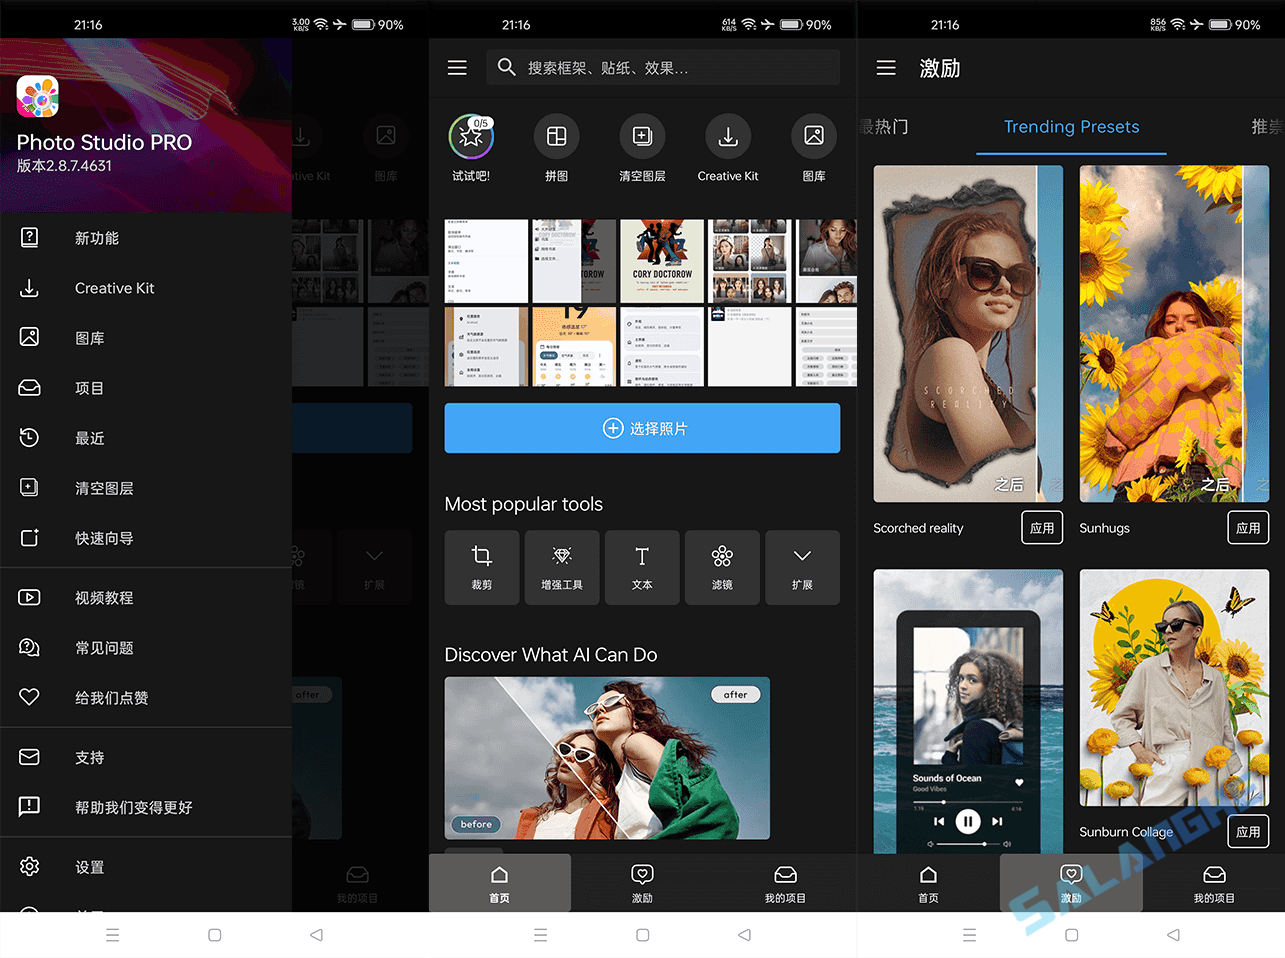Open the 拼图 collage maker

[557, 135]
